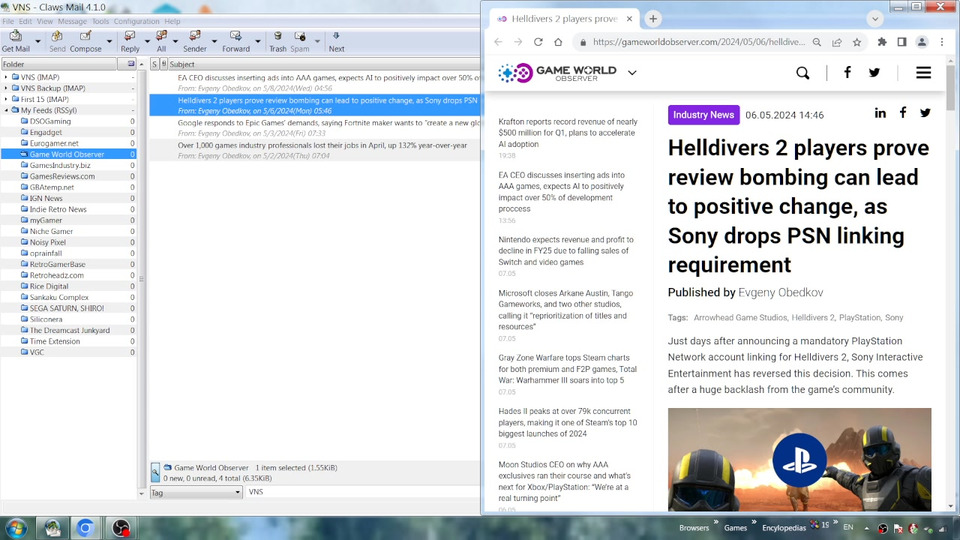960x540 pixels.
Task: Open the Edit menu in Claws Mail
Action: point(25,21)
